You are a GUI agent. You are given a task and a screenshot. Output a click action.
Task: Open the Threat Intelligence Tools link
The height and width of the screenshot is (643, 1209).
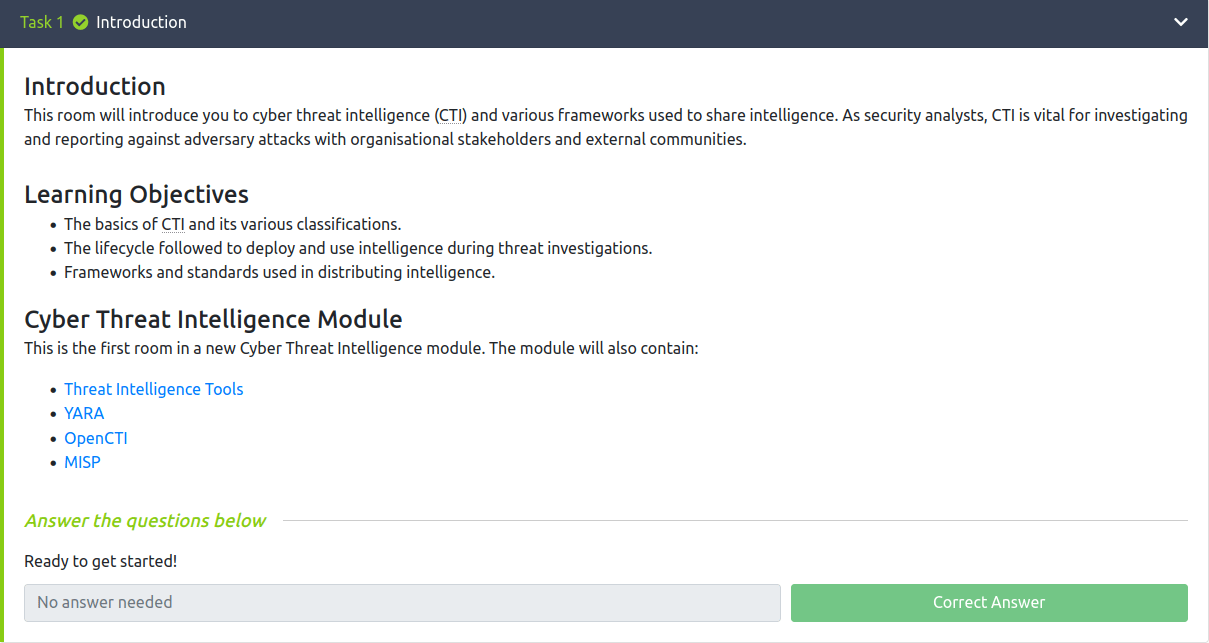click(x=153, y=389)
